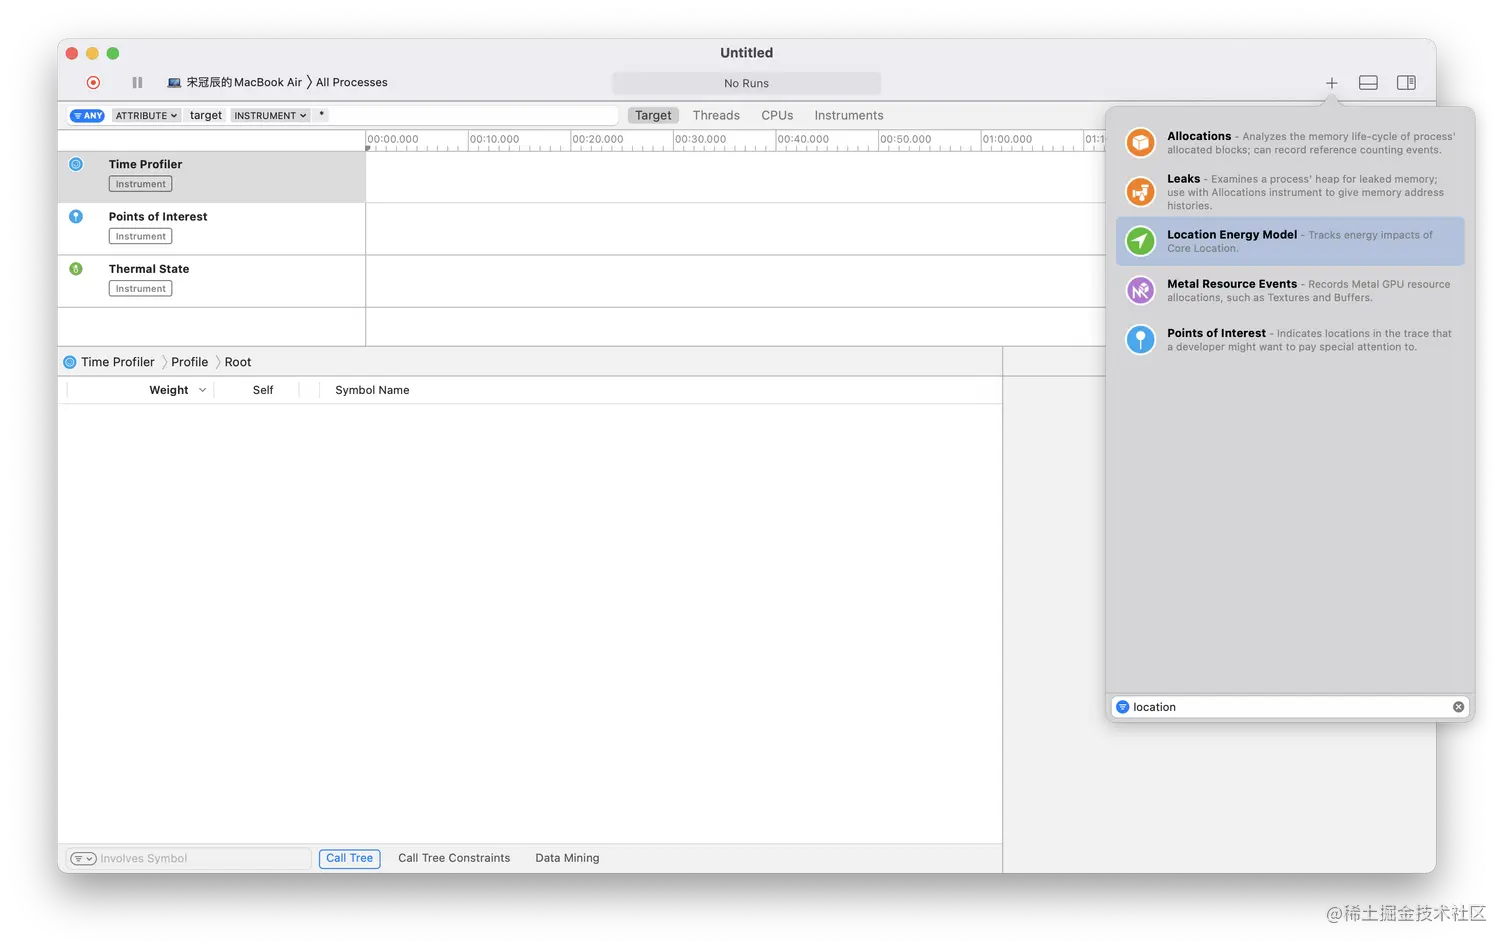Toggle the ANY filter token
This screenshot has height=949, width=1512.
click(x=88, y=116)
